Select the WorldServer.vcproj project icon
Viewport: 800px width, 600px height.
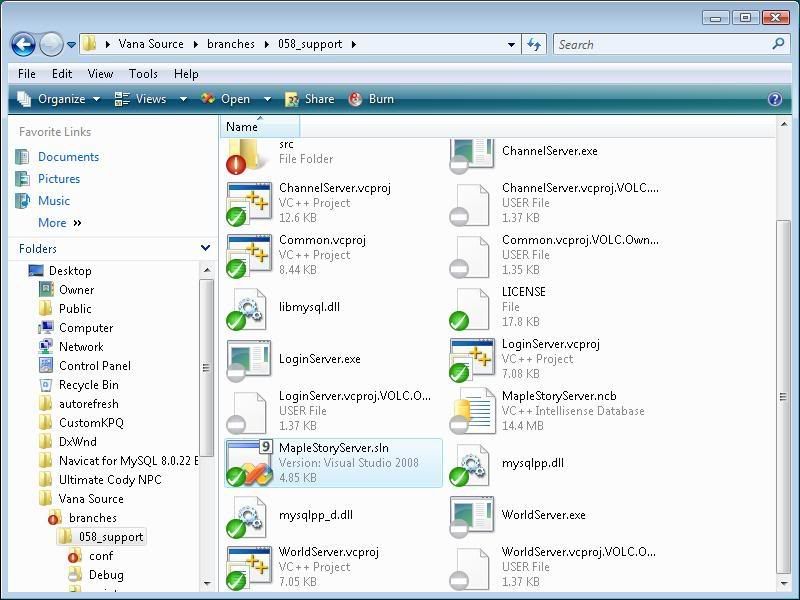click(x=248, y=568)
